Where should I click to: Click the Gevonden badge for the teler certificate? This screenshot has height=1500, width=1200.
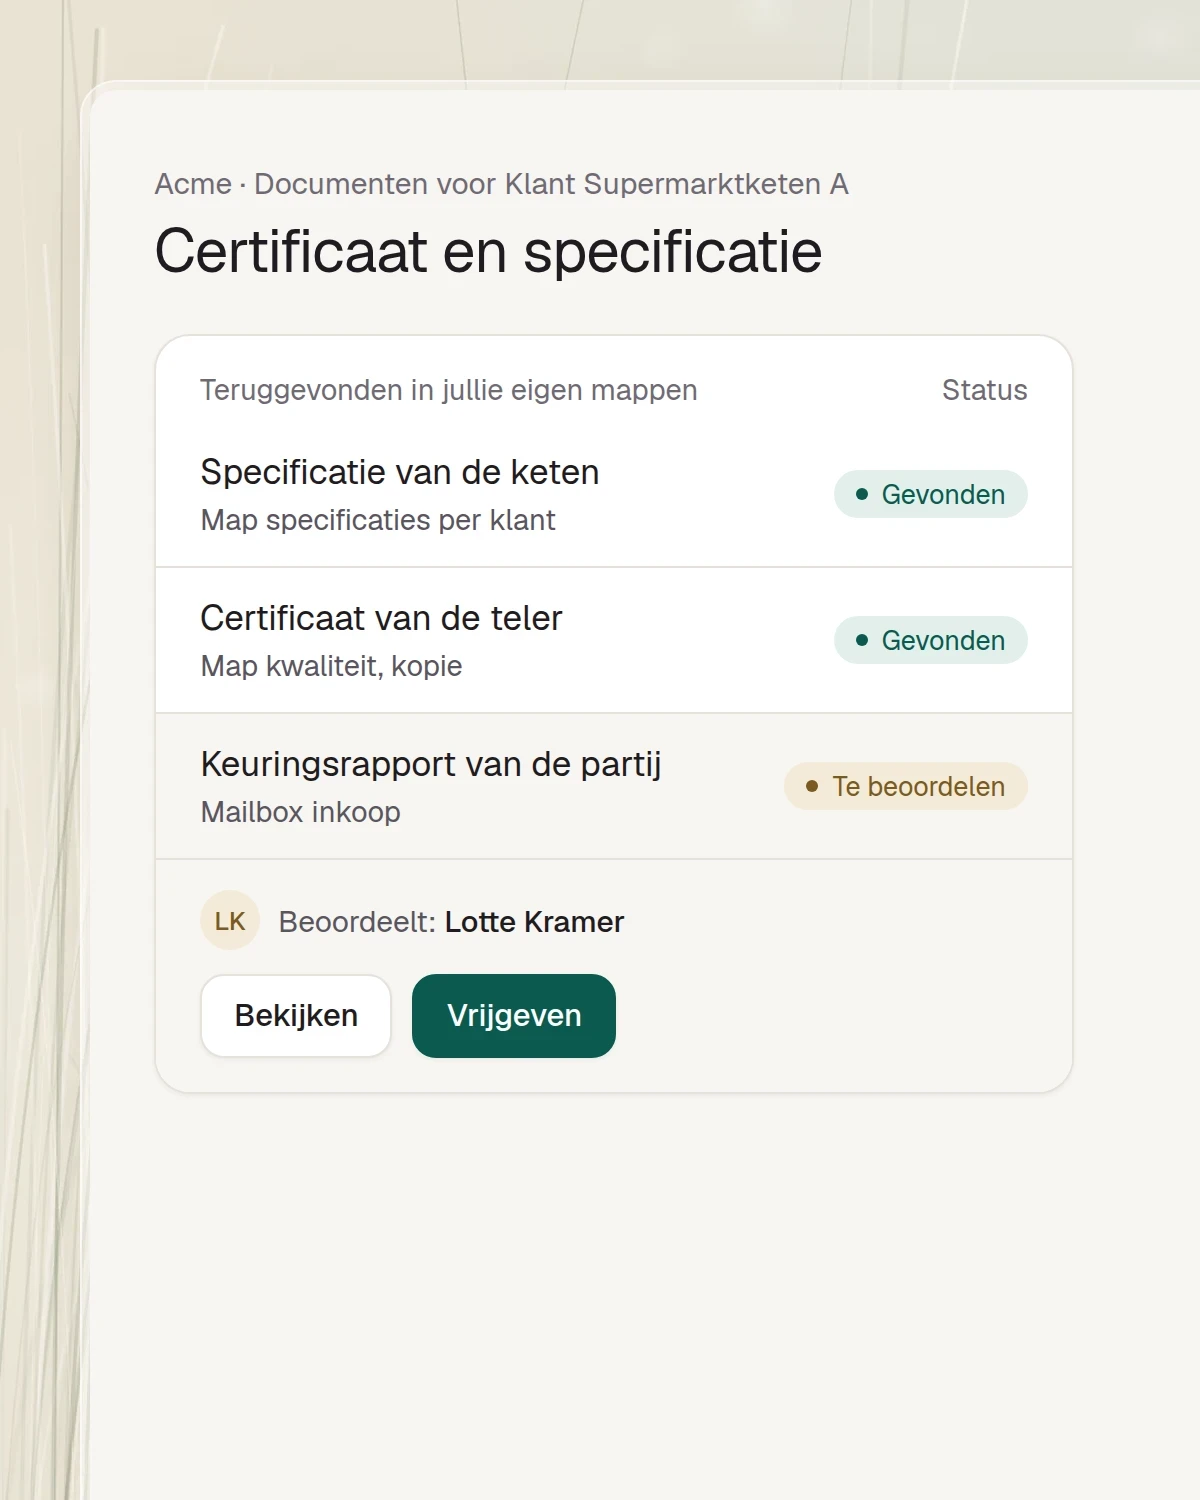coord(931,640)
